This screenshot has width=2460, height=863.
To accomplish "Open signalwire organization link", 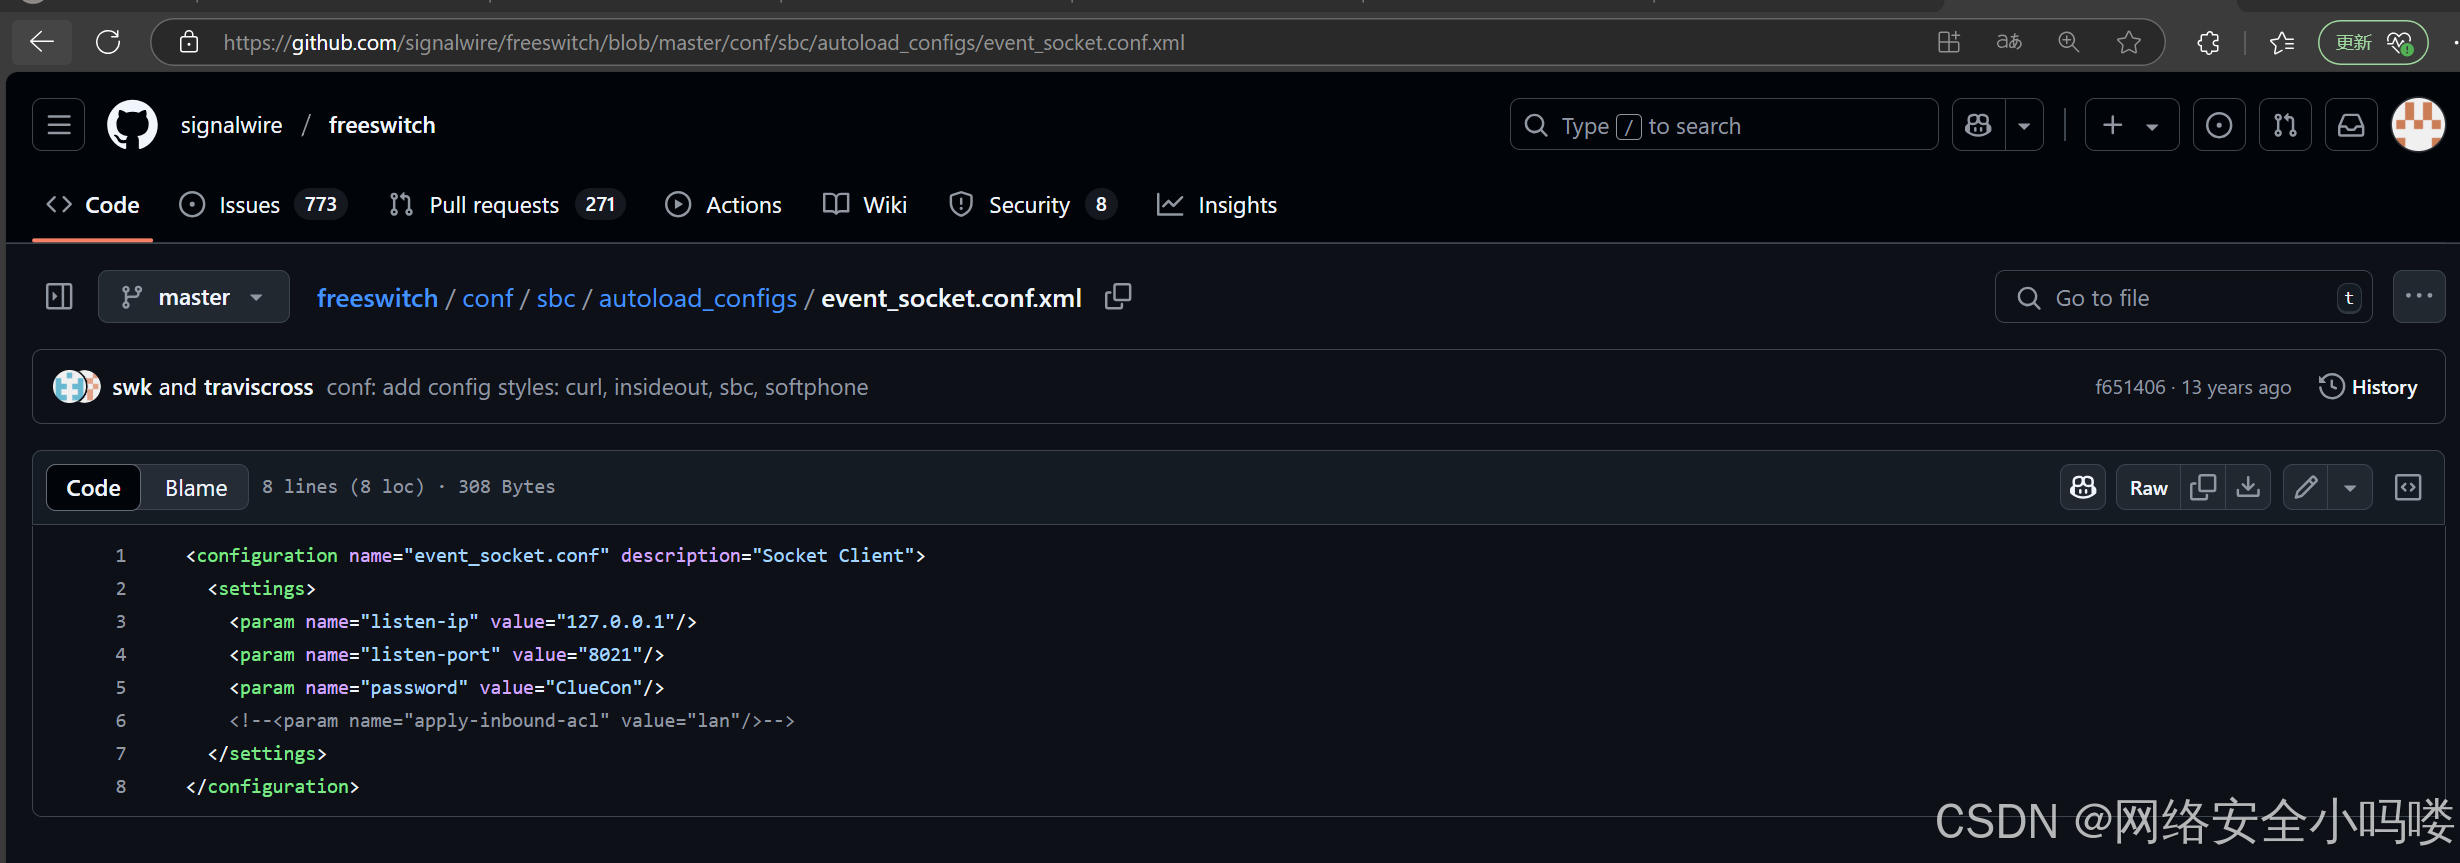I will (231, 125).
